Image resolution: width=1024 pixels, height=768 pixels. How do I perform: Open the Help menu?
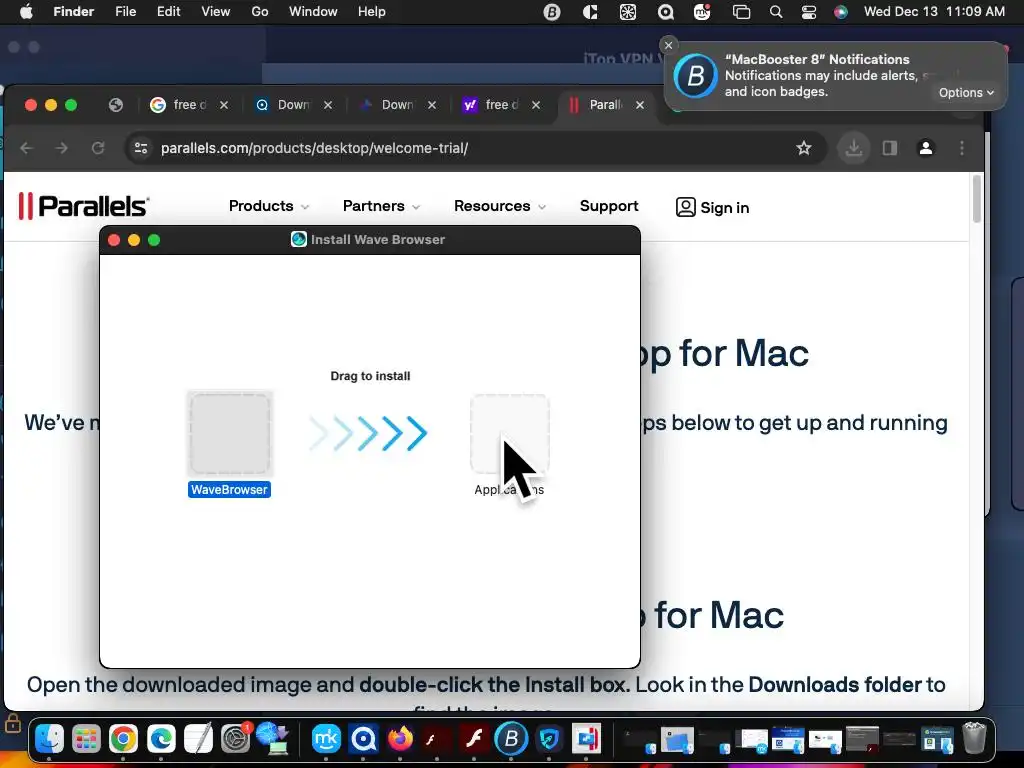click(372, 12)
